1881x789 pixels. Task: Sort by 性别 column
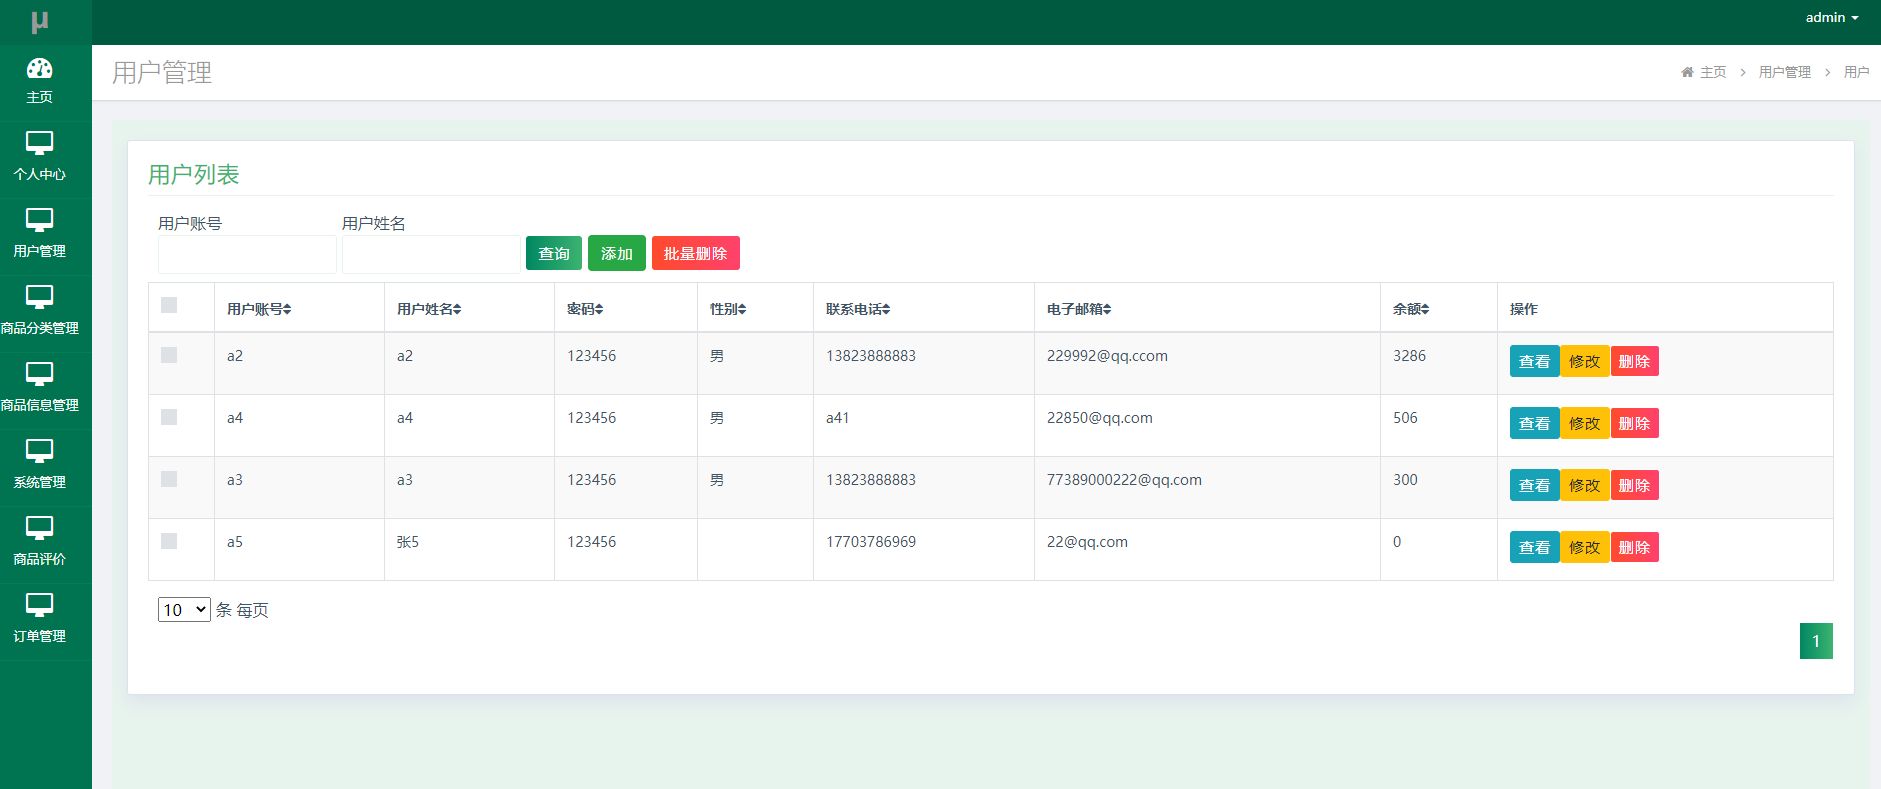(728, 309)
